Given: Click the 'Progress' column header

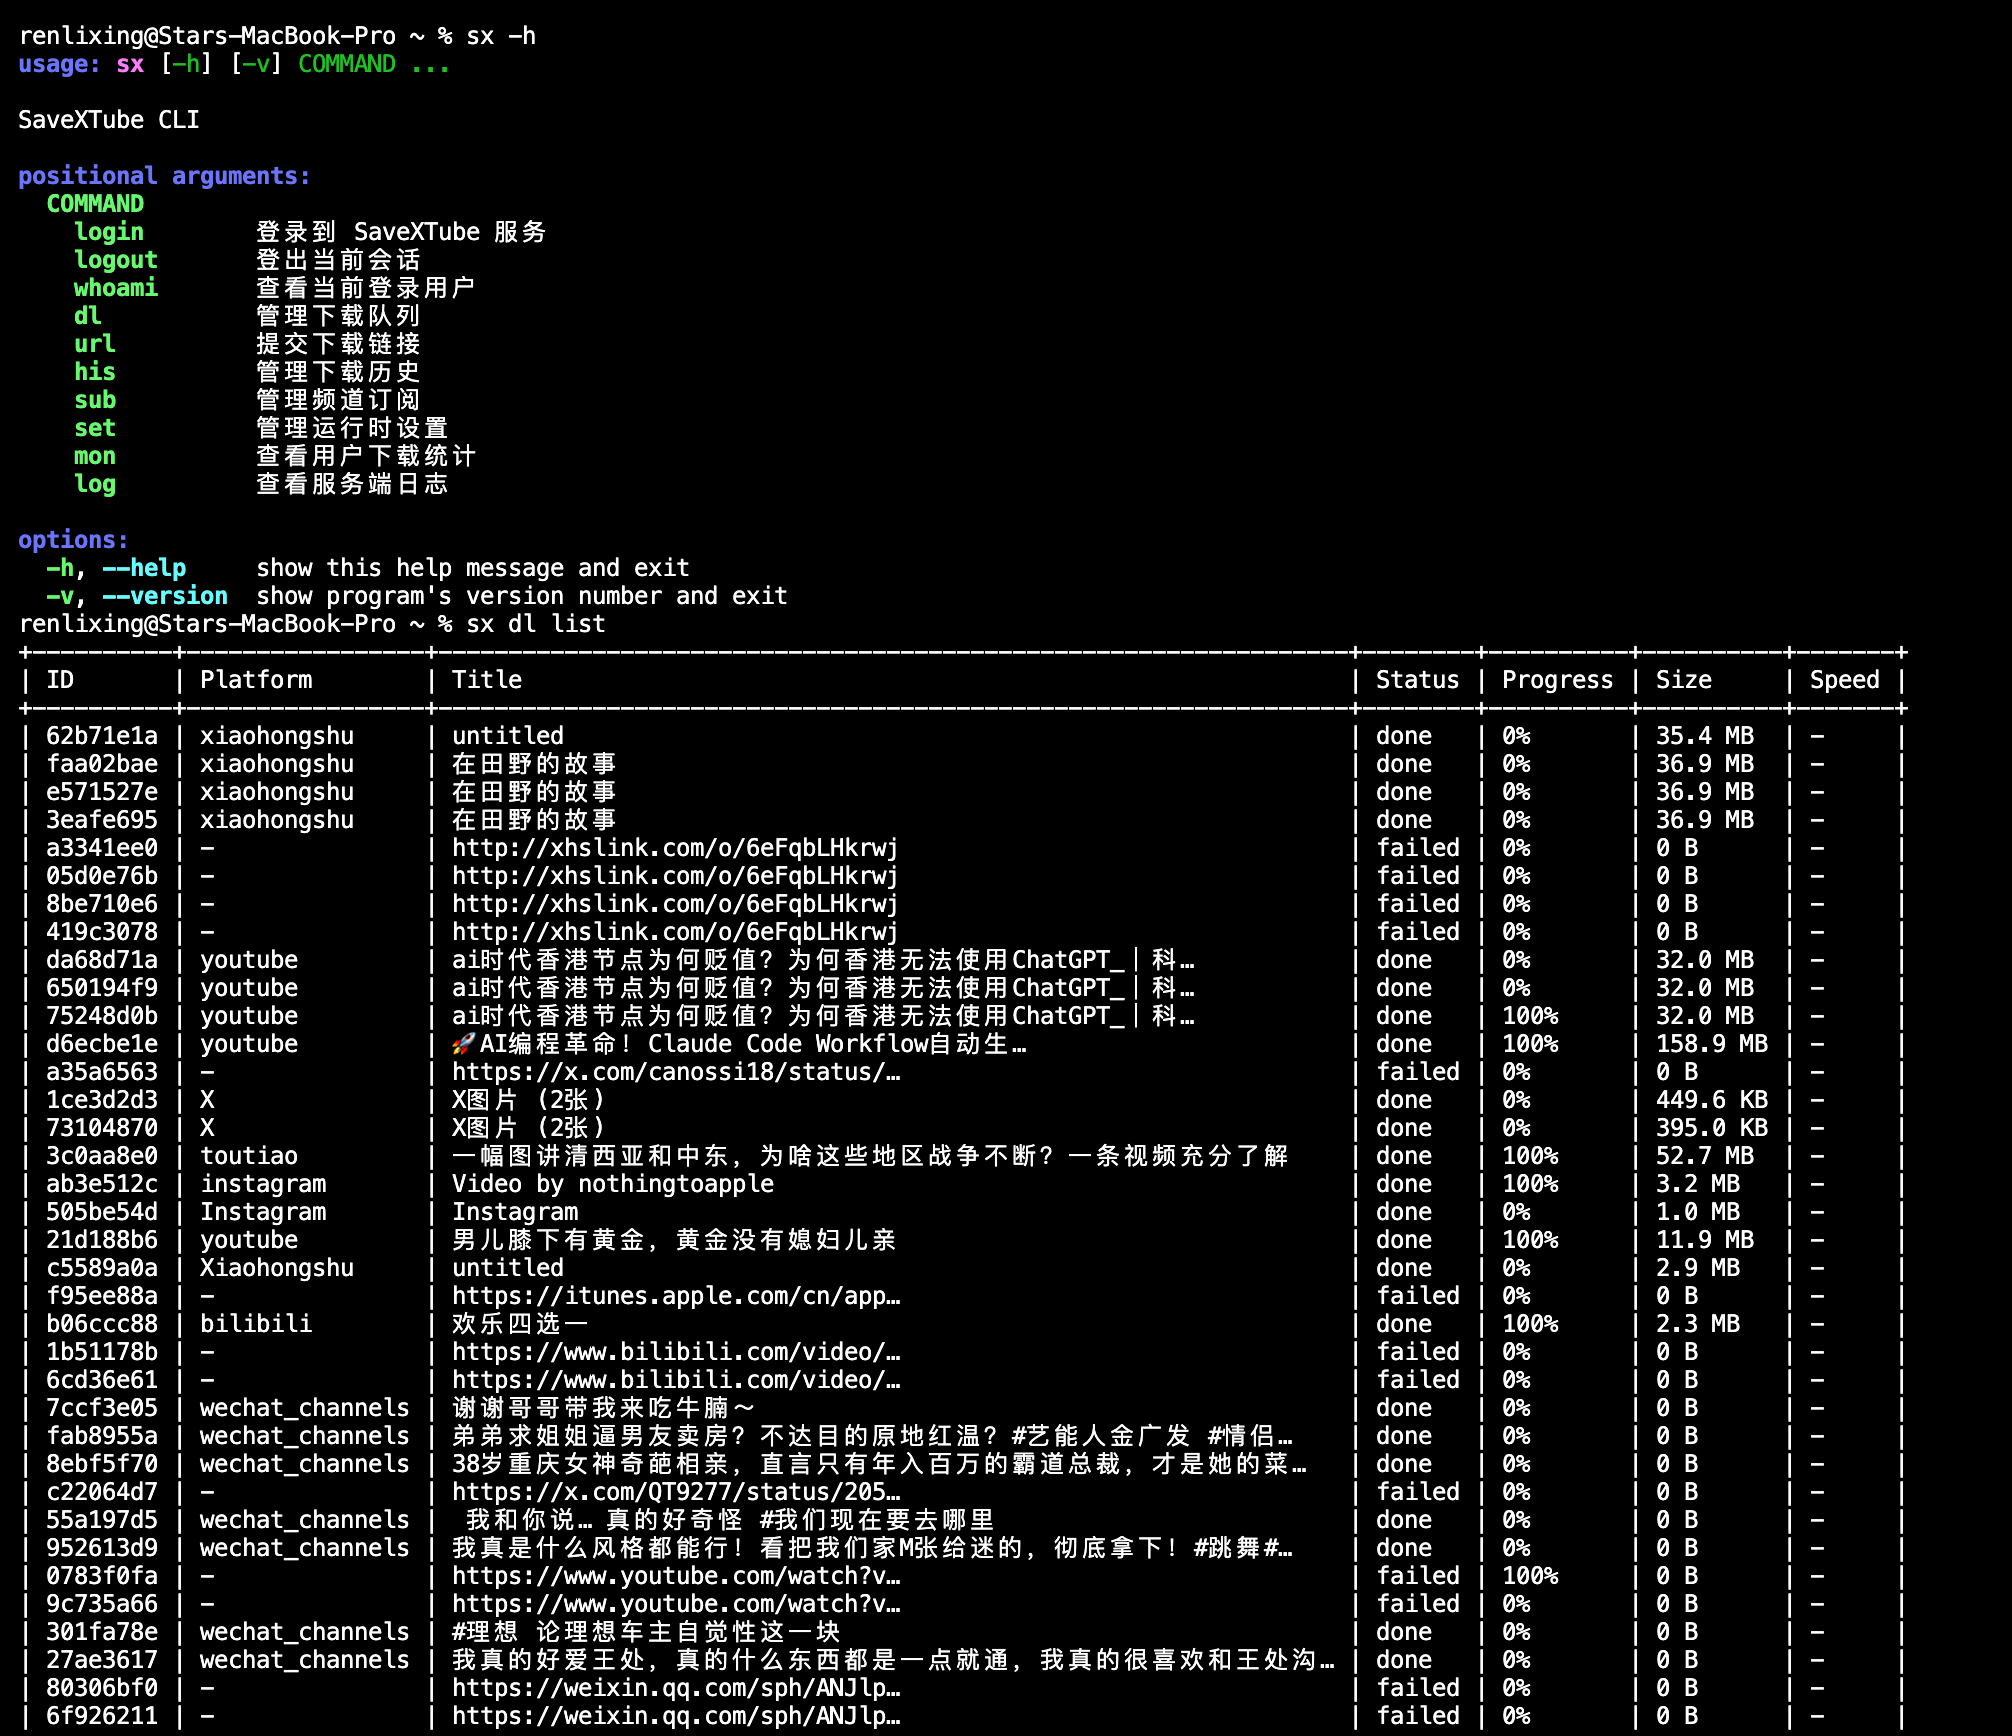Looking at the screenshot, I should click(x=1558, y=680).
